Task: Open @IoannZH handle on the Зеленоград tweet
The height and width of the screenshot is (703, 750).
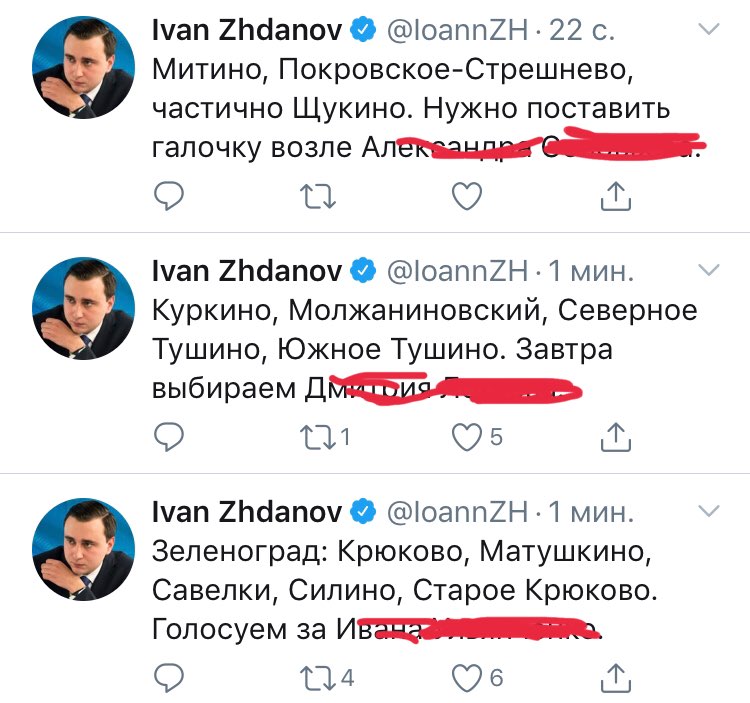Action: click(455, 513)
